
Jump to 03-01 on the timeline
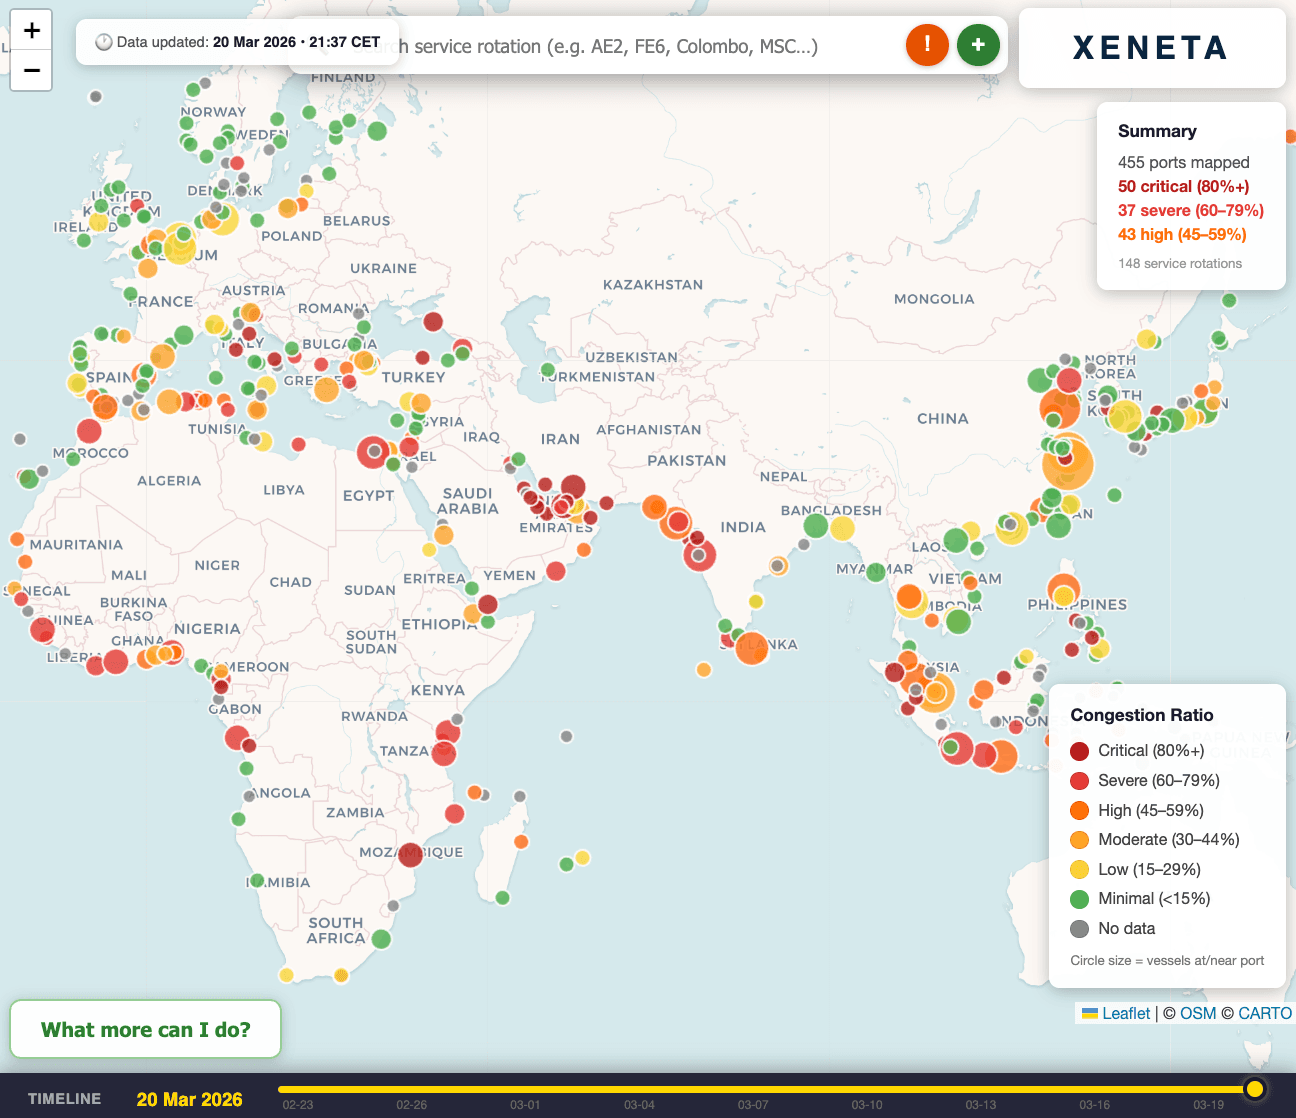pos(525,1104)
